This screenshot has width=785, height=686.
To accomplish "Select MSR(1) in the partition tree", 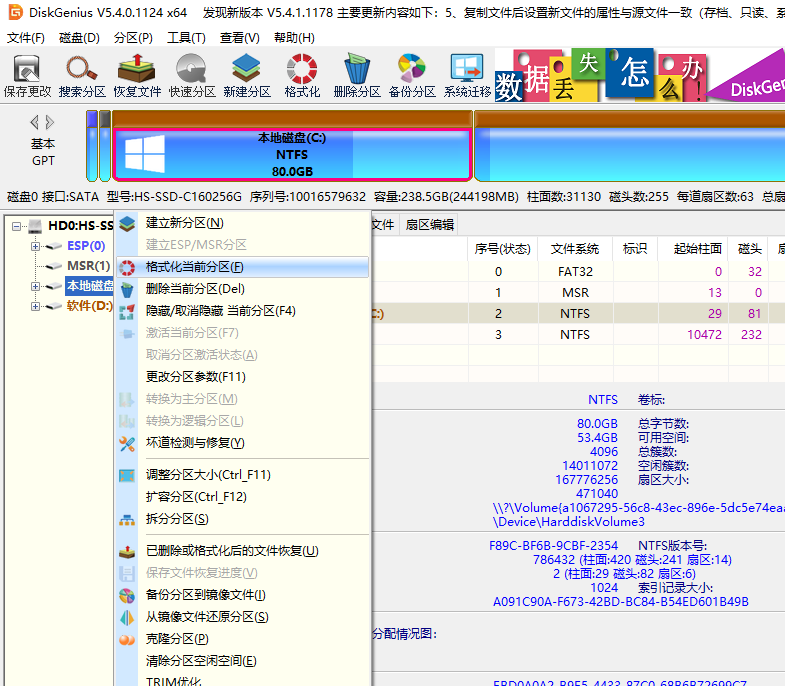I will coord(88,266).
